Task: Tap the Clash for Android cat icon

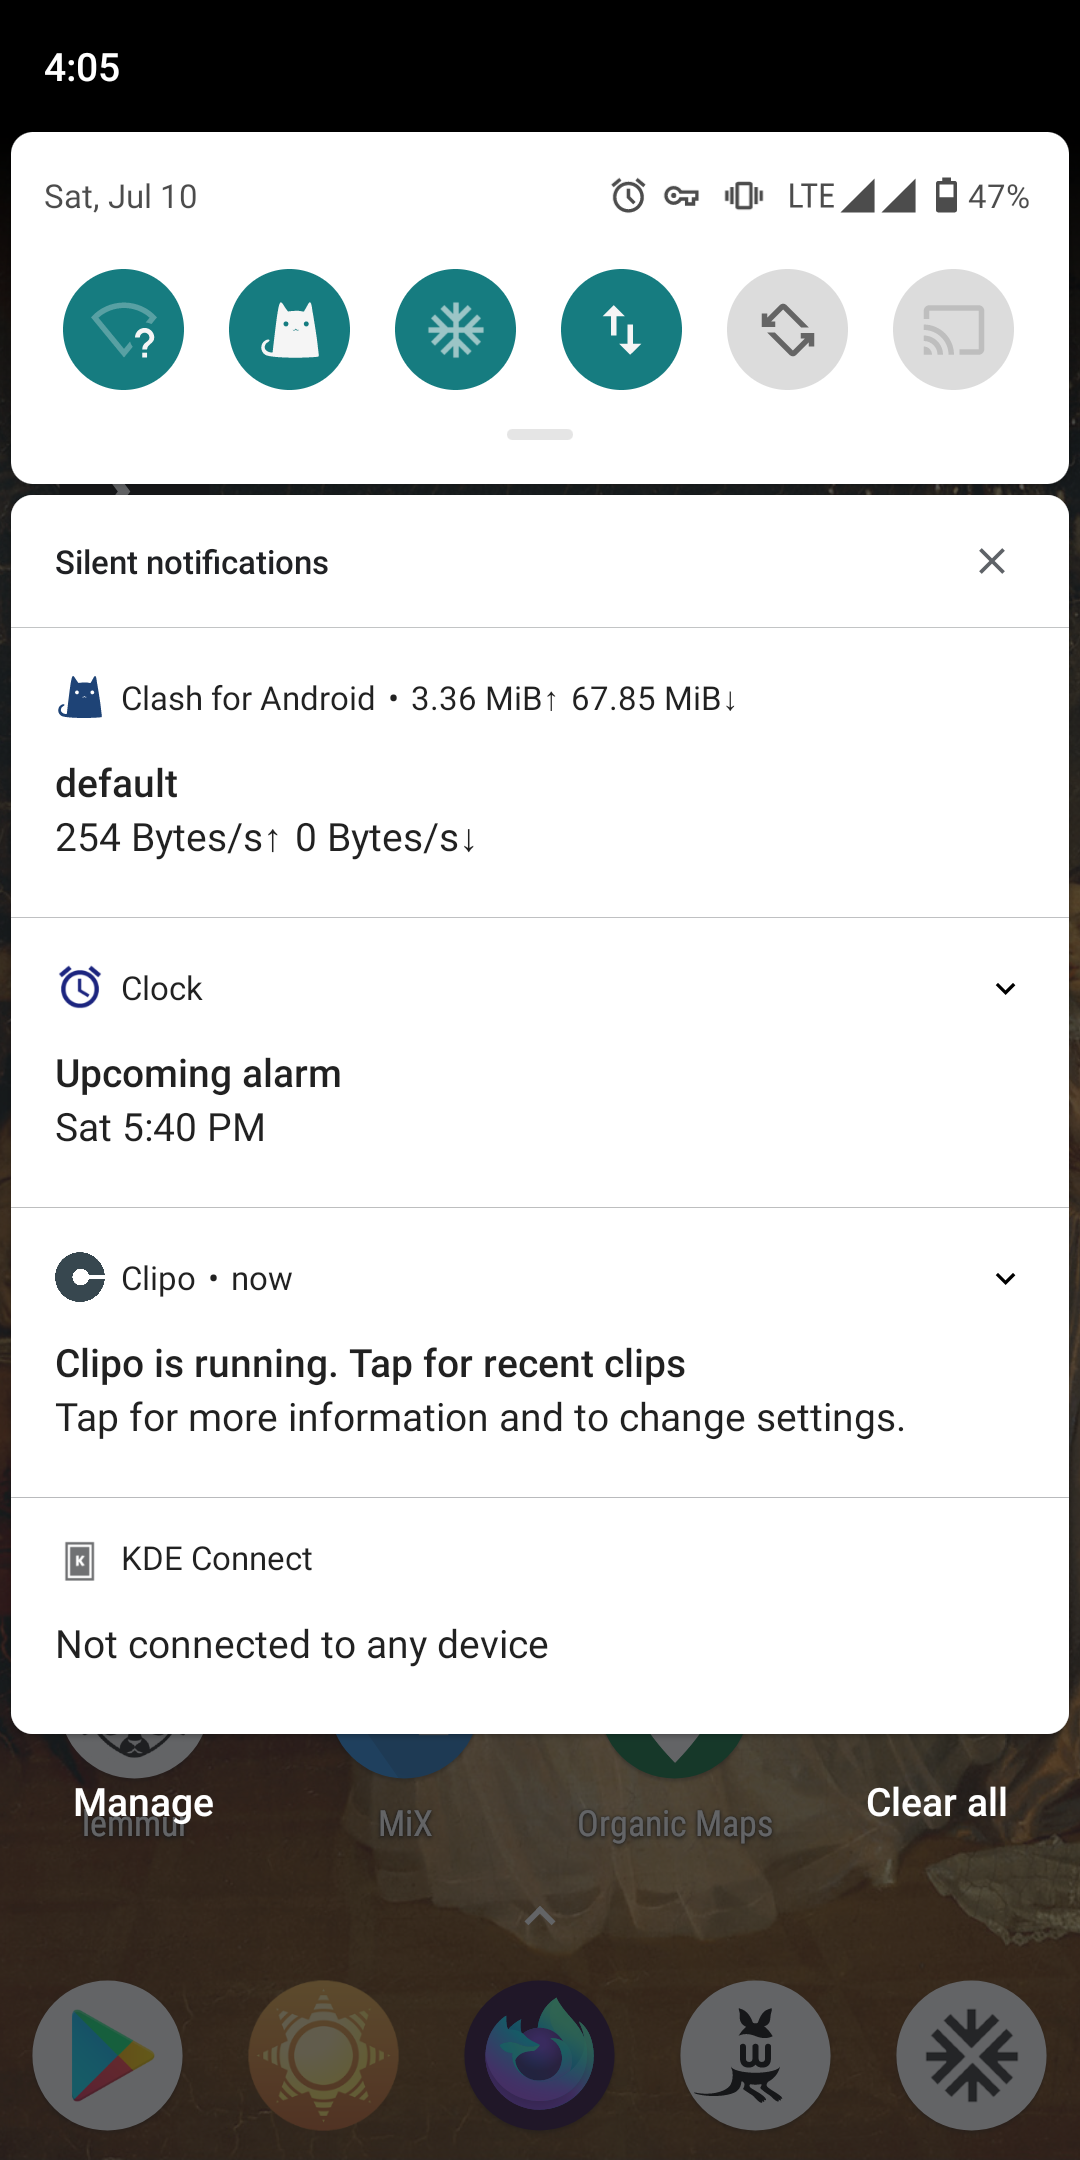Action: pyautogui.click(x=80, y=698)
